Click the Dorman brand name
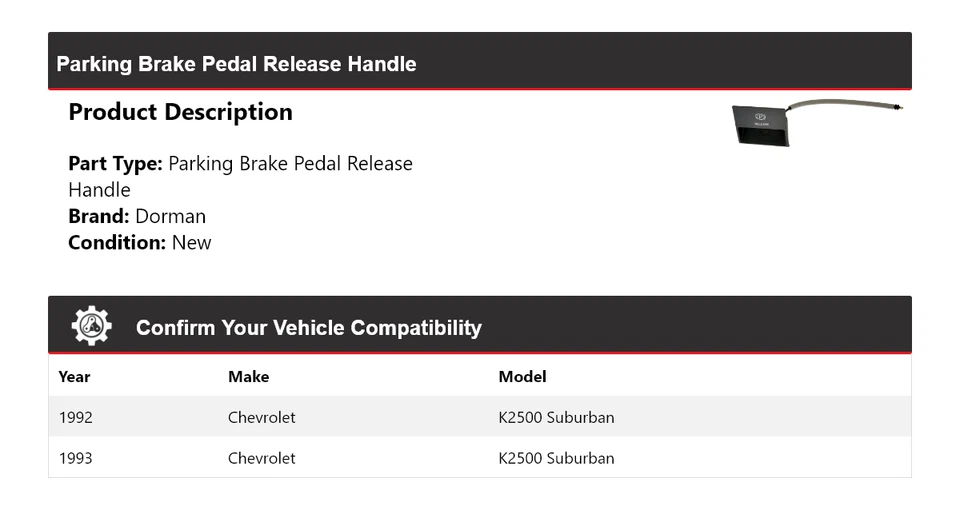Viewport: 960px width, 510px height. (x=170, y=216)
